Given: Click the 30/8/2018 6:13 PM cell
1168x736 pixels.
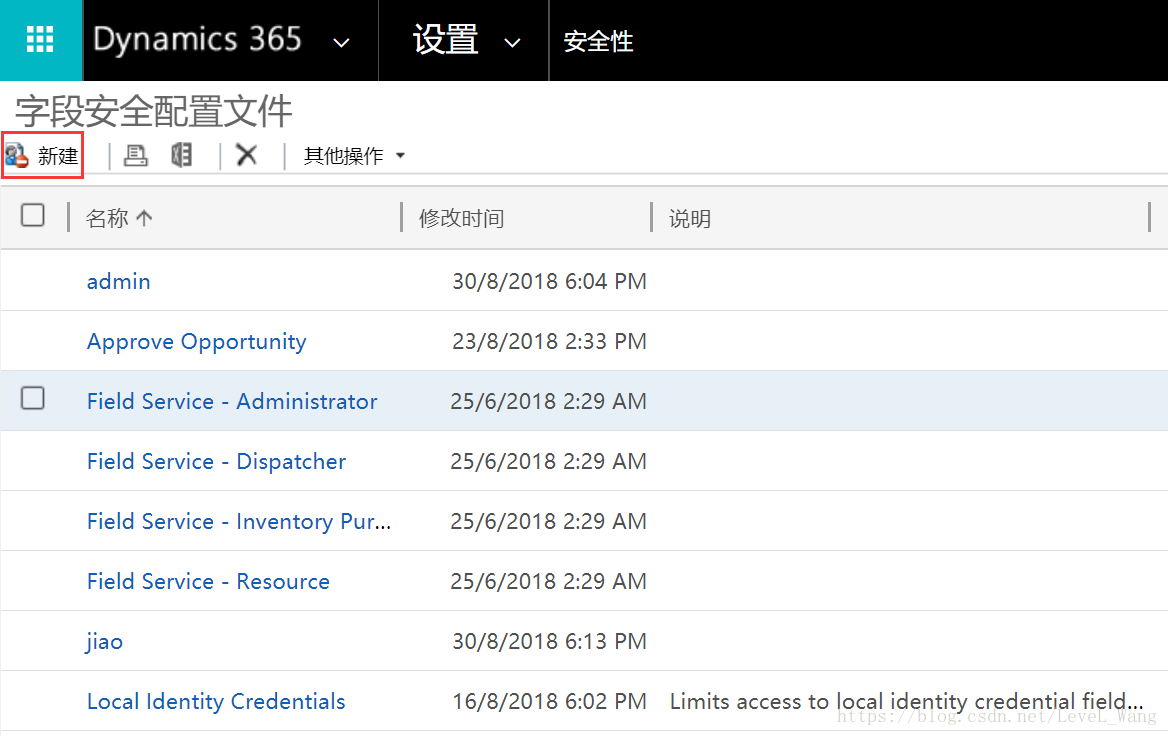Looking at the screenshot, I should (550, 641).
